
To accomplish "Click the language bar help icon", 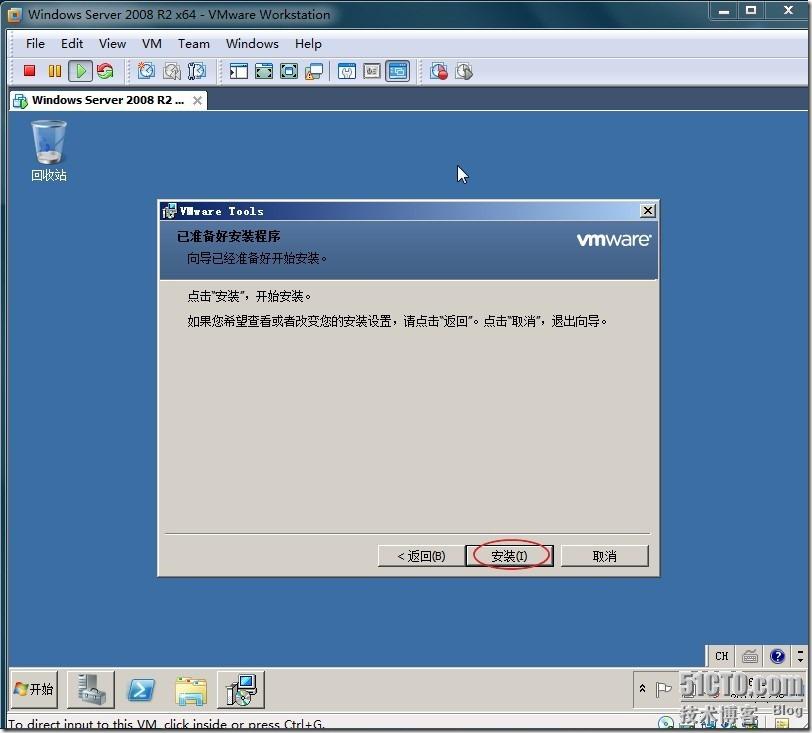I will (x=777, y=656).
